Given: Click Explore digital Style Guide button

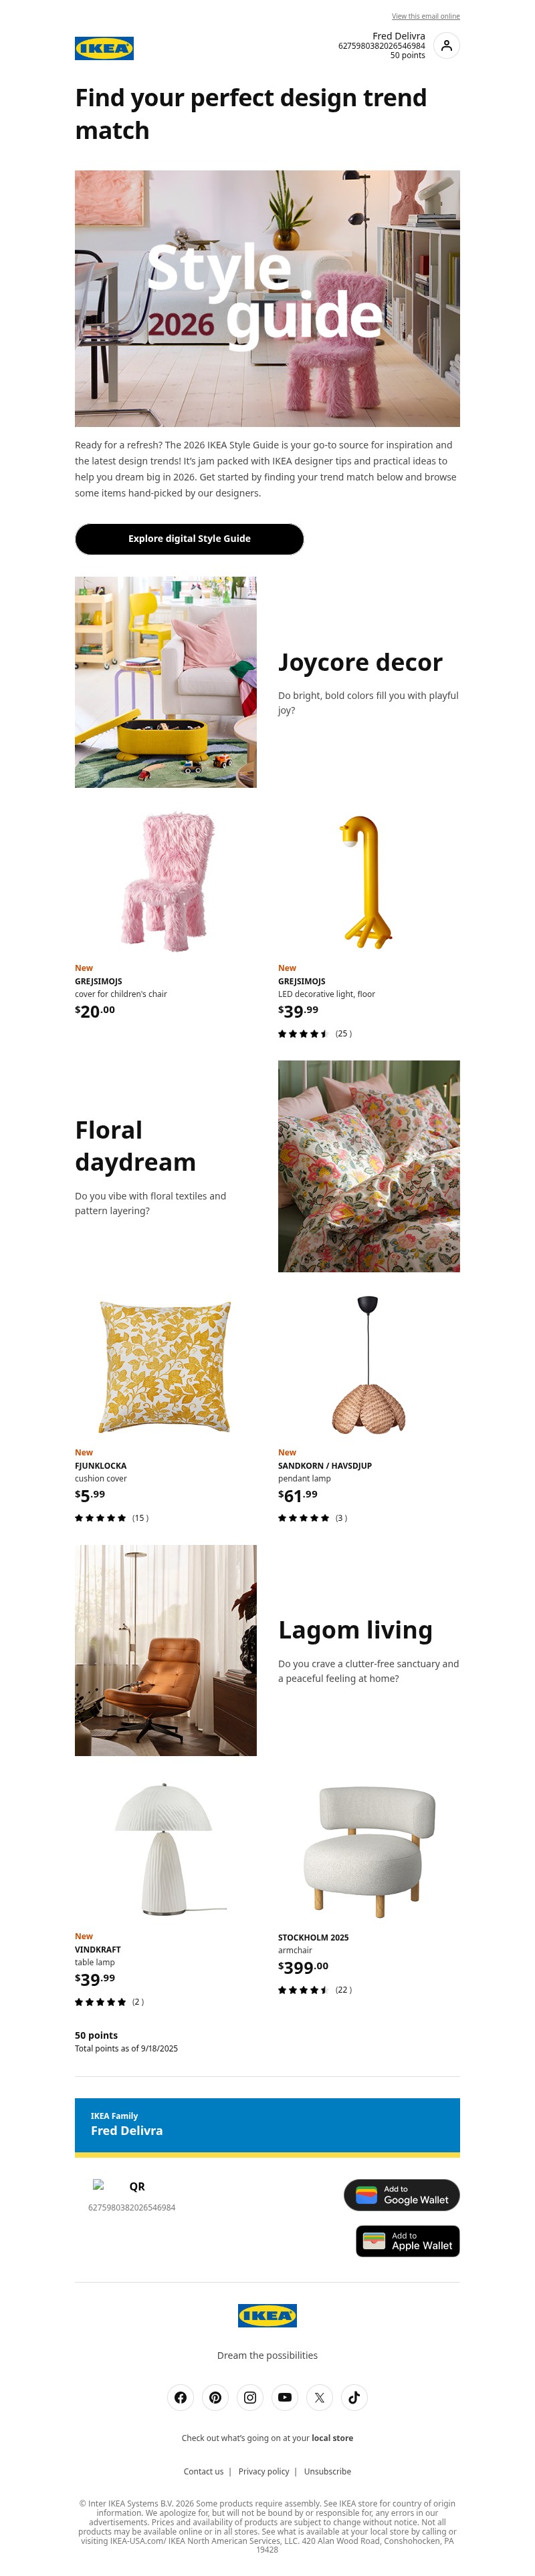Looking at the screenshot, I should [189, 539].
